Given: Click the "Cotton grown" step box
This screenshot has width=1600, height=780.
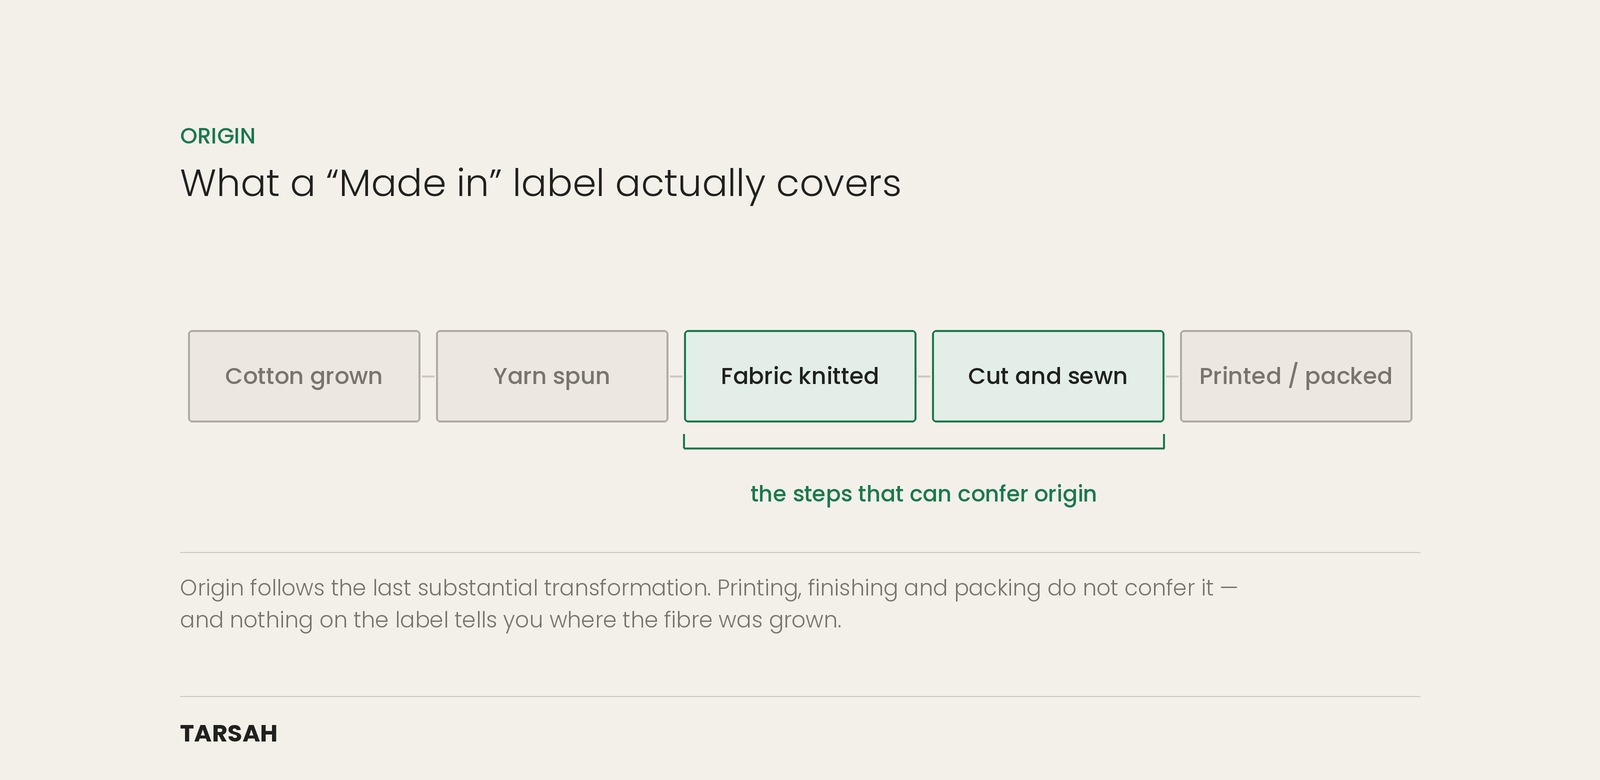Looking at the screenshot, I should (x=304, y=376).
